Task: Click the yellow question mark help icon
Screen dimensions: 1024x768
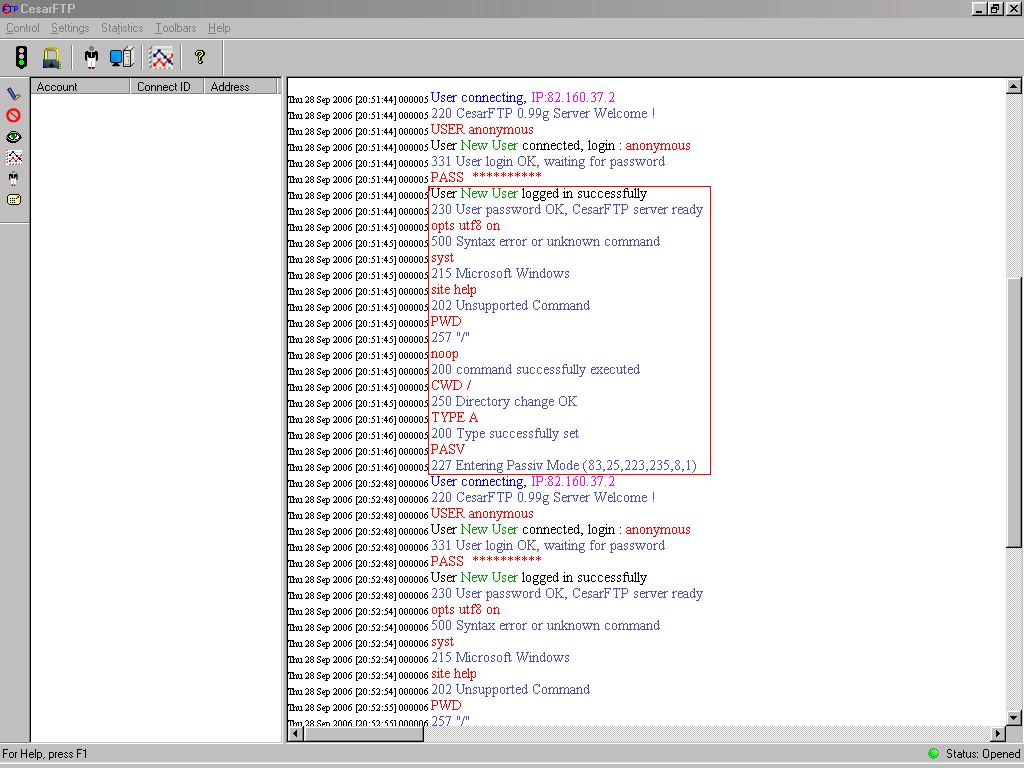Action: click(x=200, y=57)
